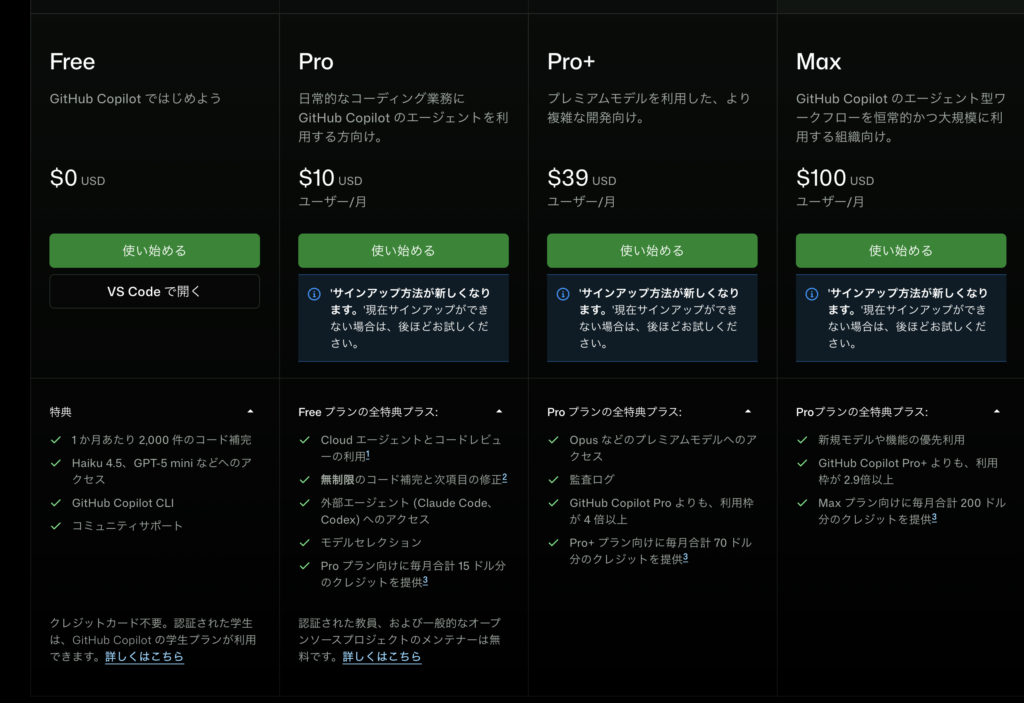Click GitHub Copilot ではじめよう description
This screenshot has height=703, width=1024.
point(136,99)
